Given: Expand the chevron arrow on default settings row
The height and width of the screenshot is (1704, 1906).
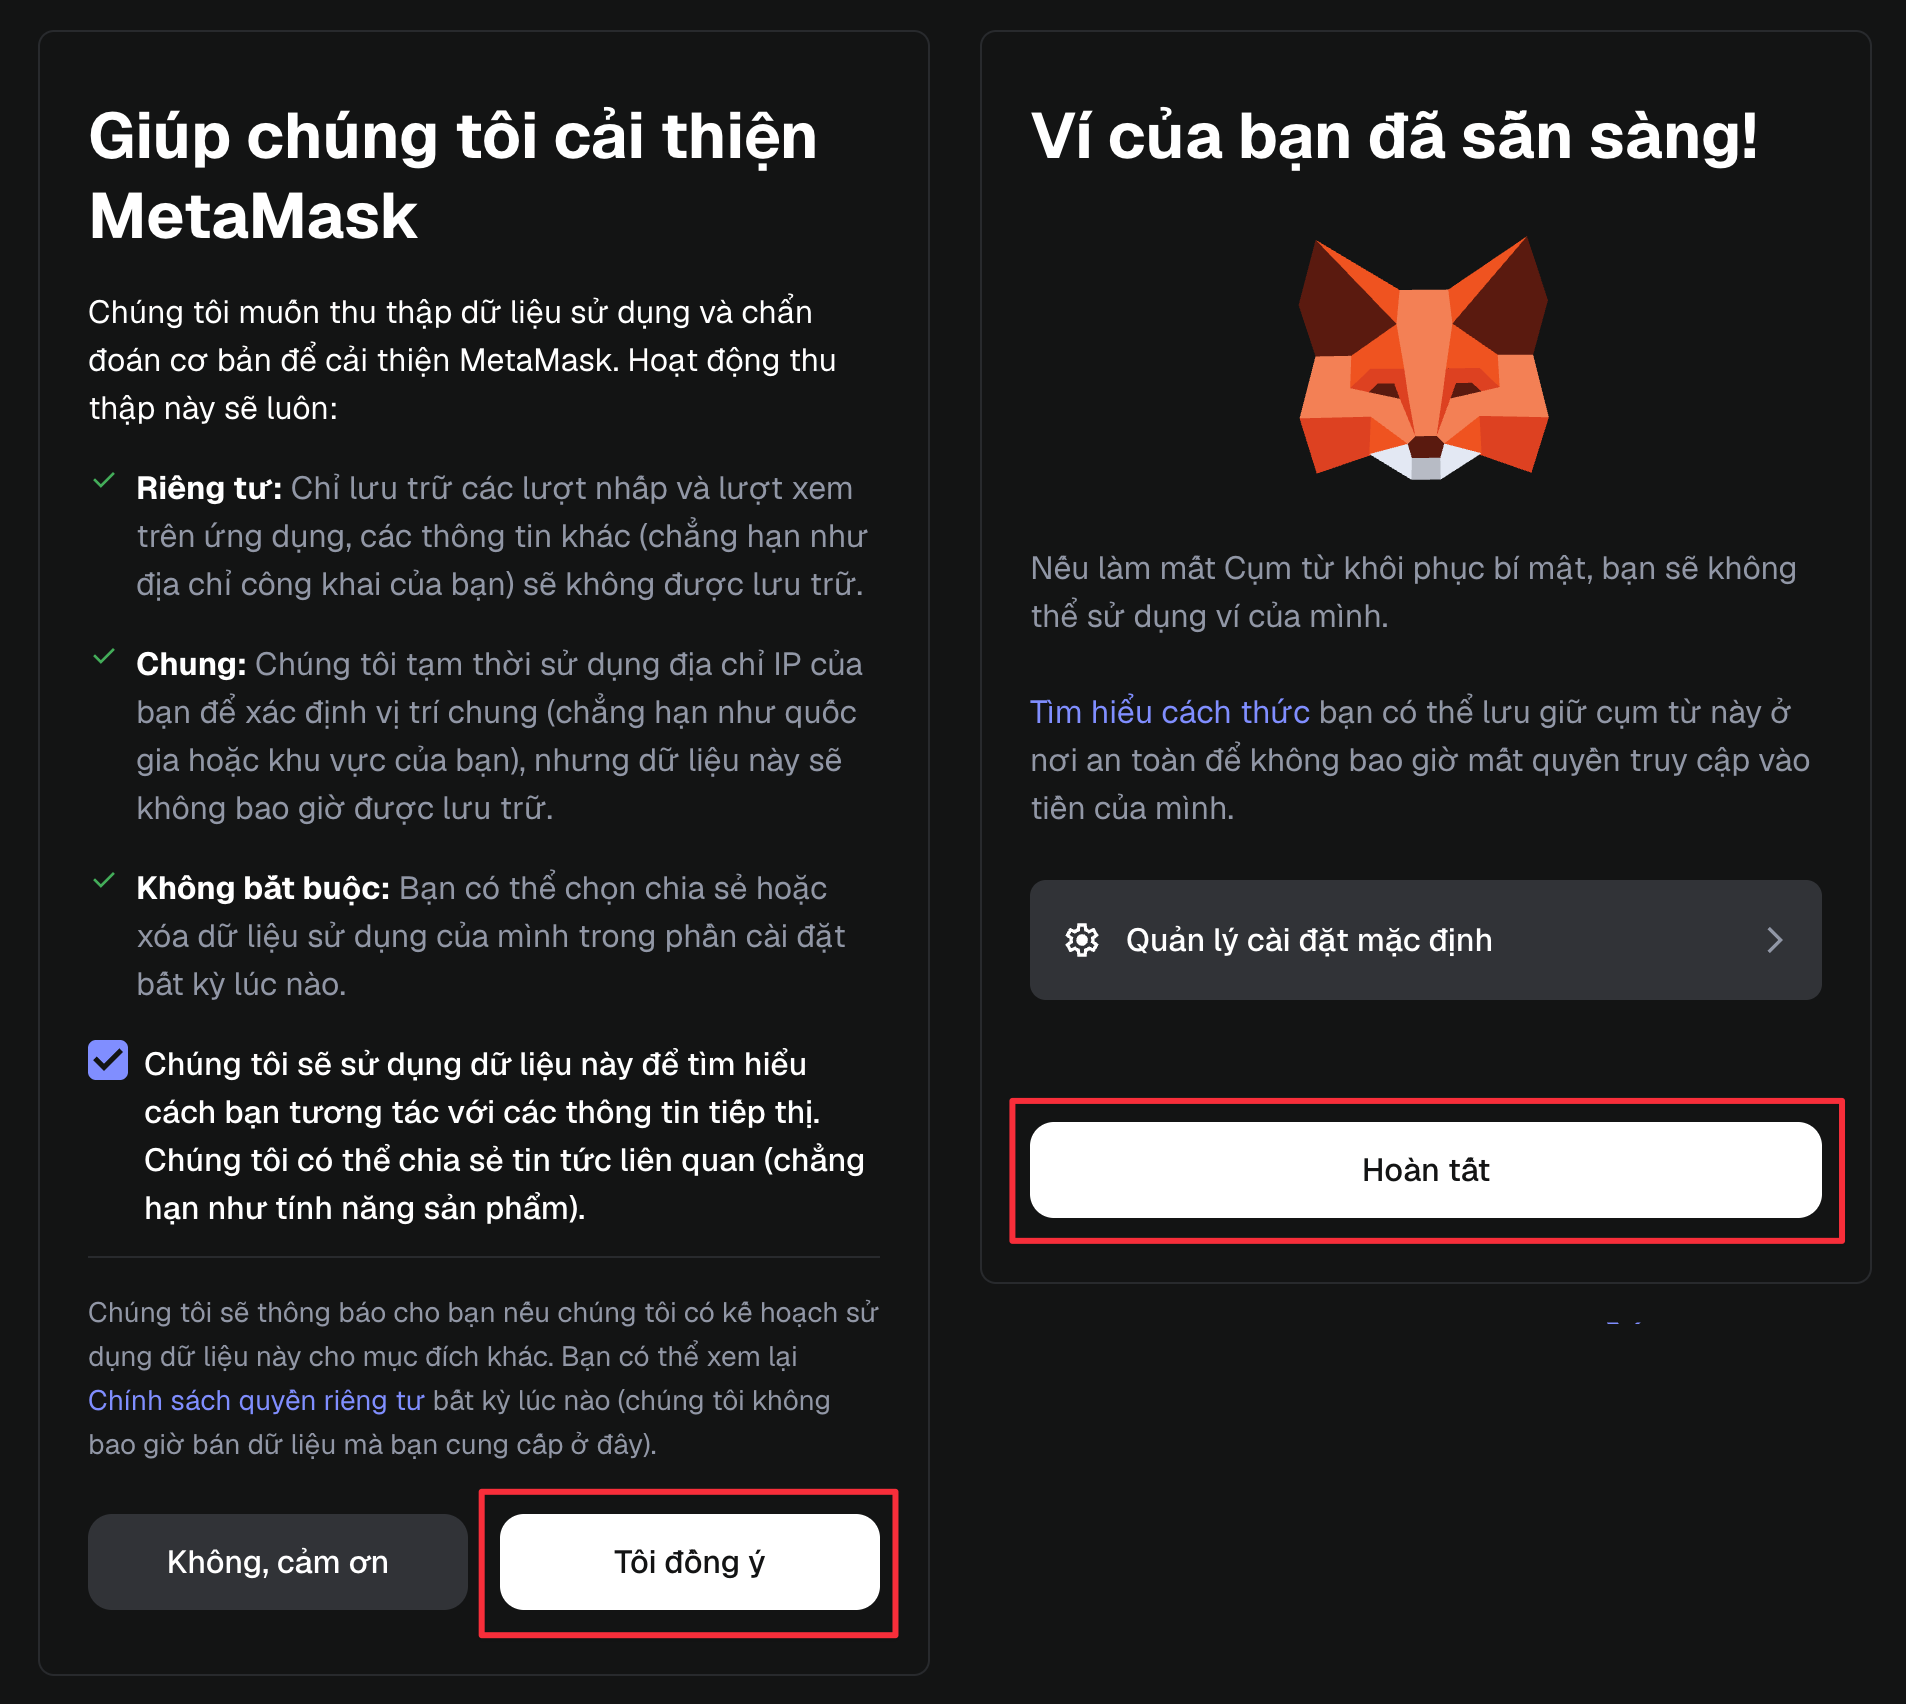Looking at the screenshot, I should coord(1775,940).
